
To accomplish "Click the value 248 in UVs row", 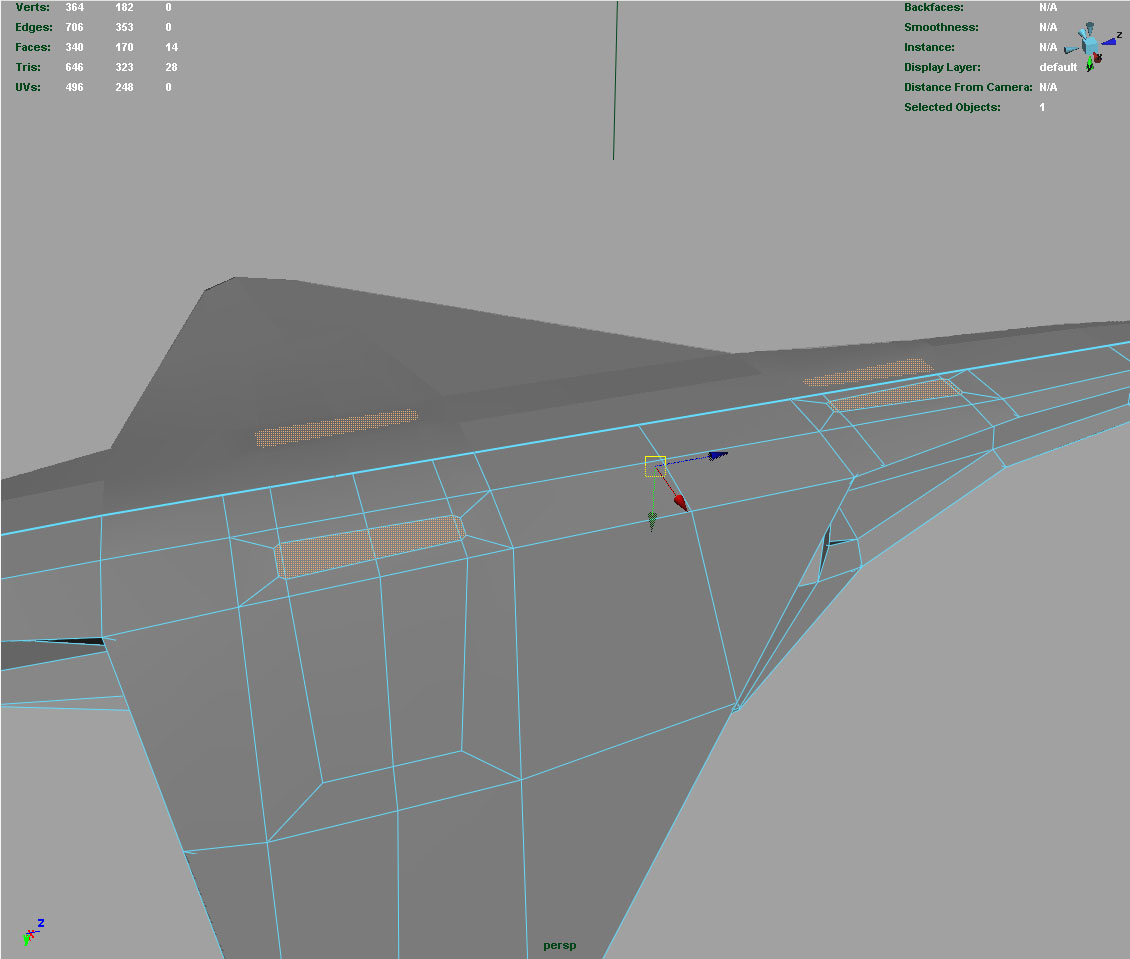I will [125, 88].
